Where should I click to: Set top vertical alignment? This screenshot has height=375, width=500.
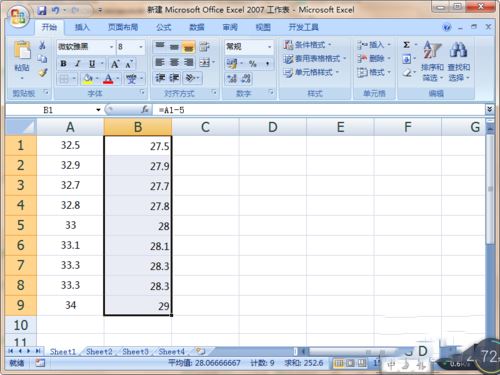pos(160,46)
